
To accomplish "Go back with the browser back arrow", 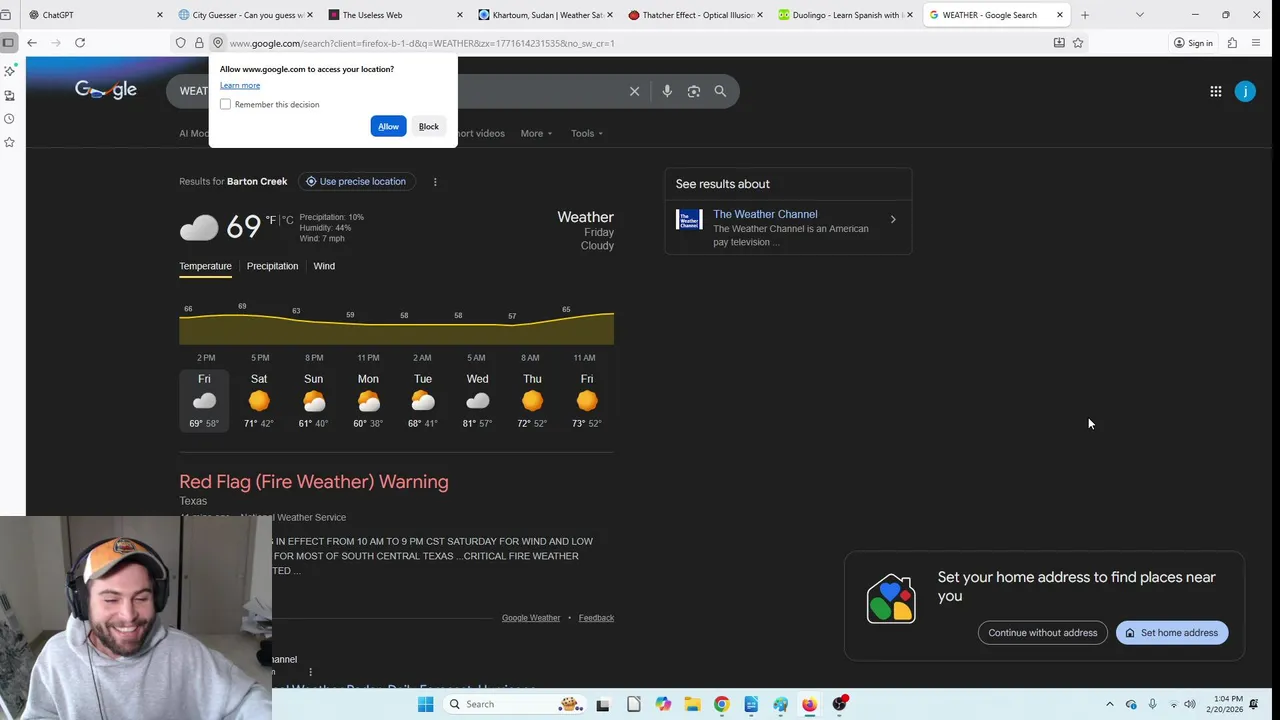I will [32, 43].
